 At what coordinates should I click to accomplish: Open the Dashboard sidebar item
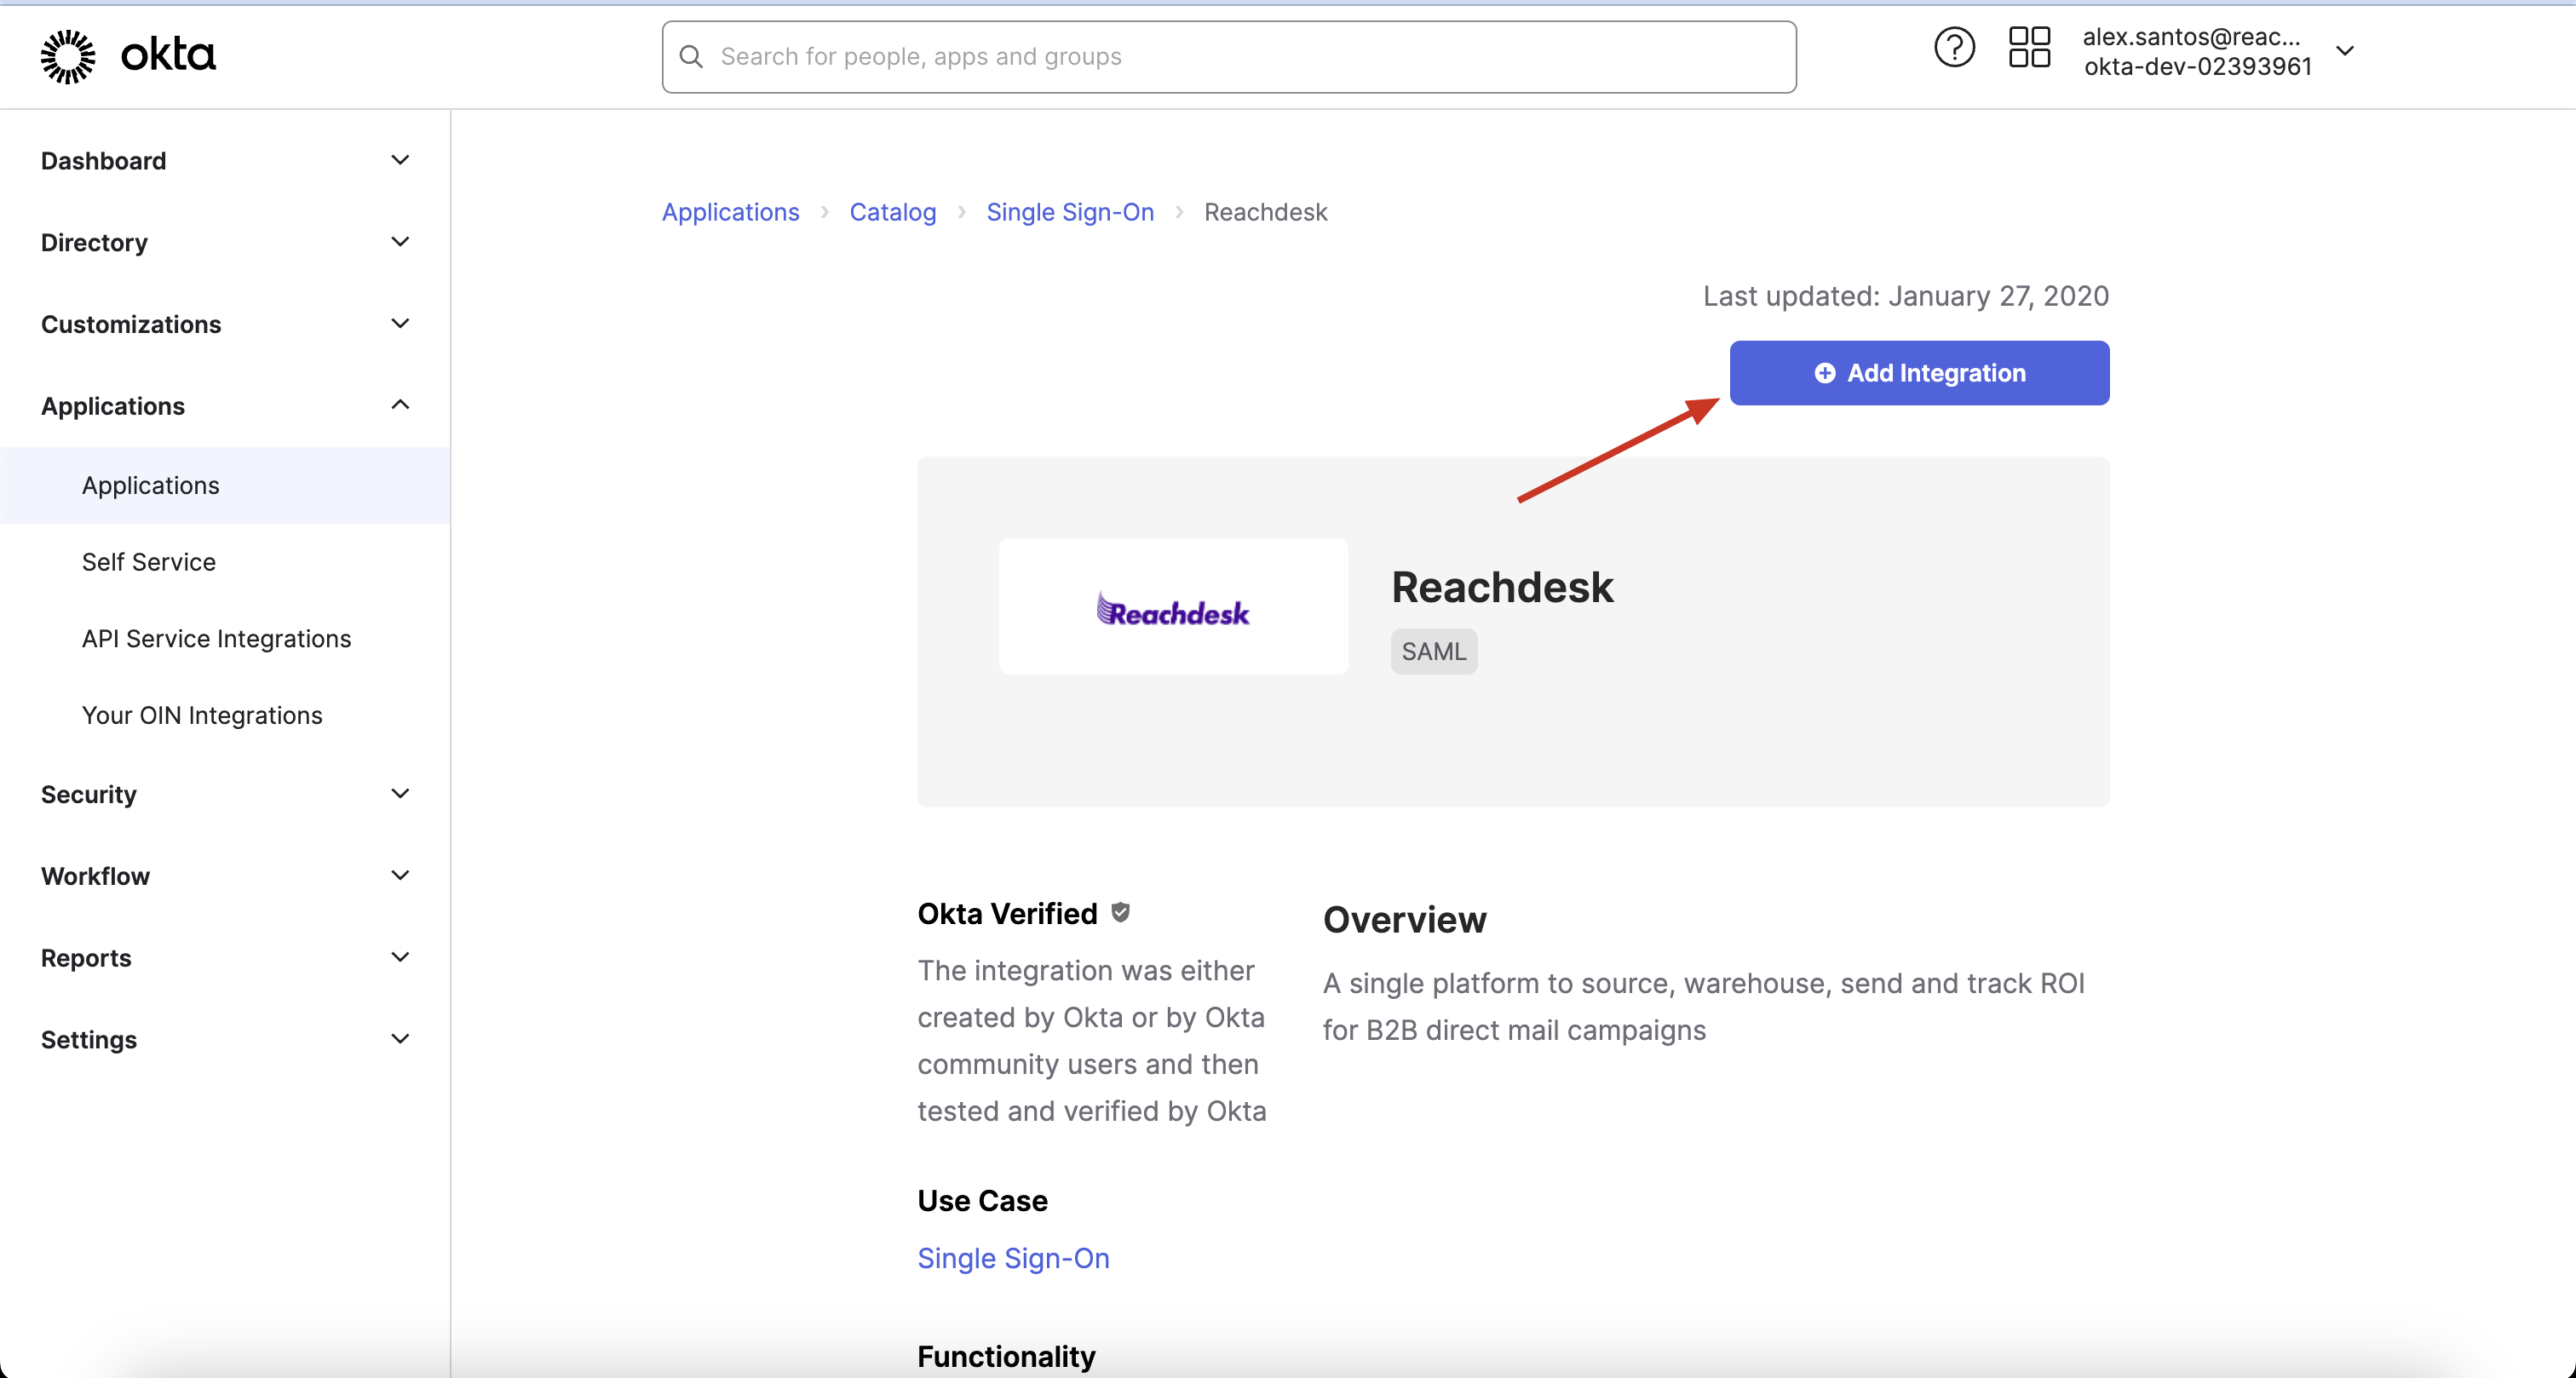(225, 161)
